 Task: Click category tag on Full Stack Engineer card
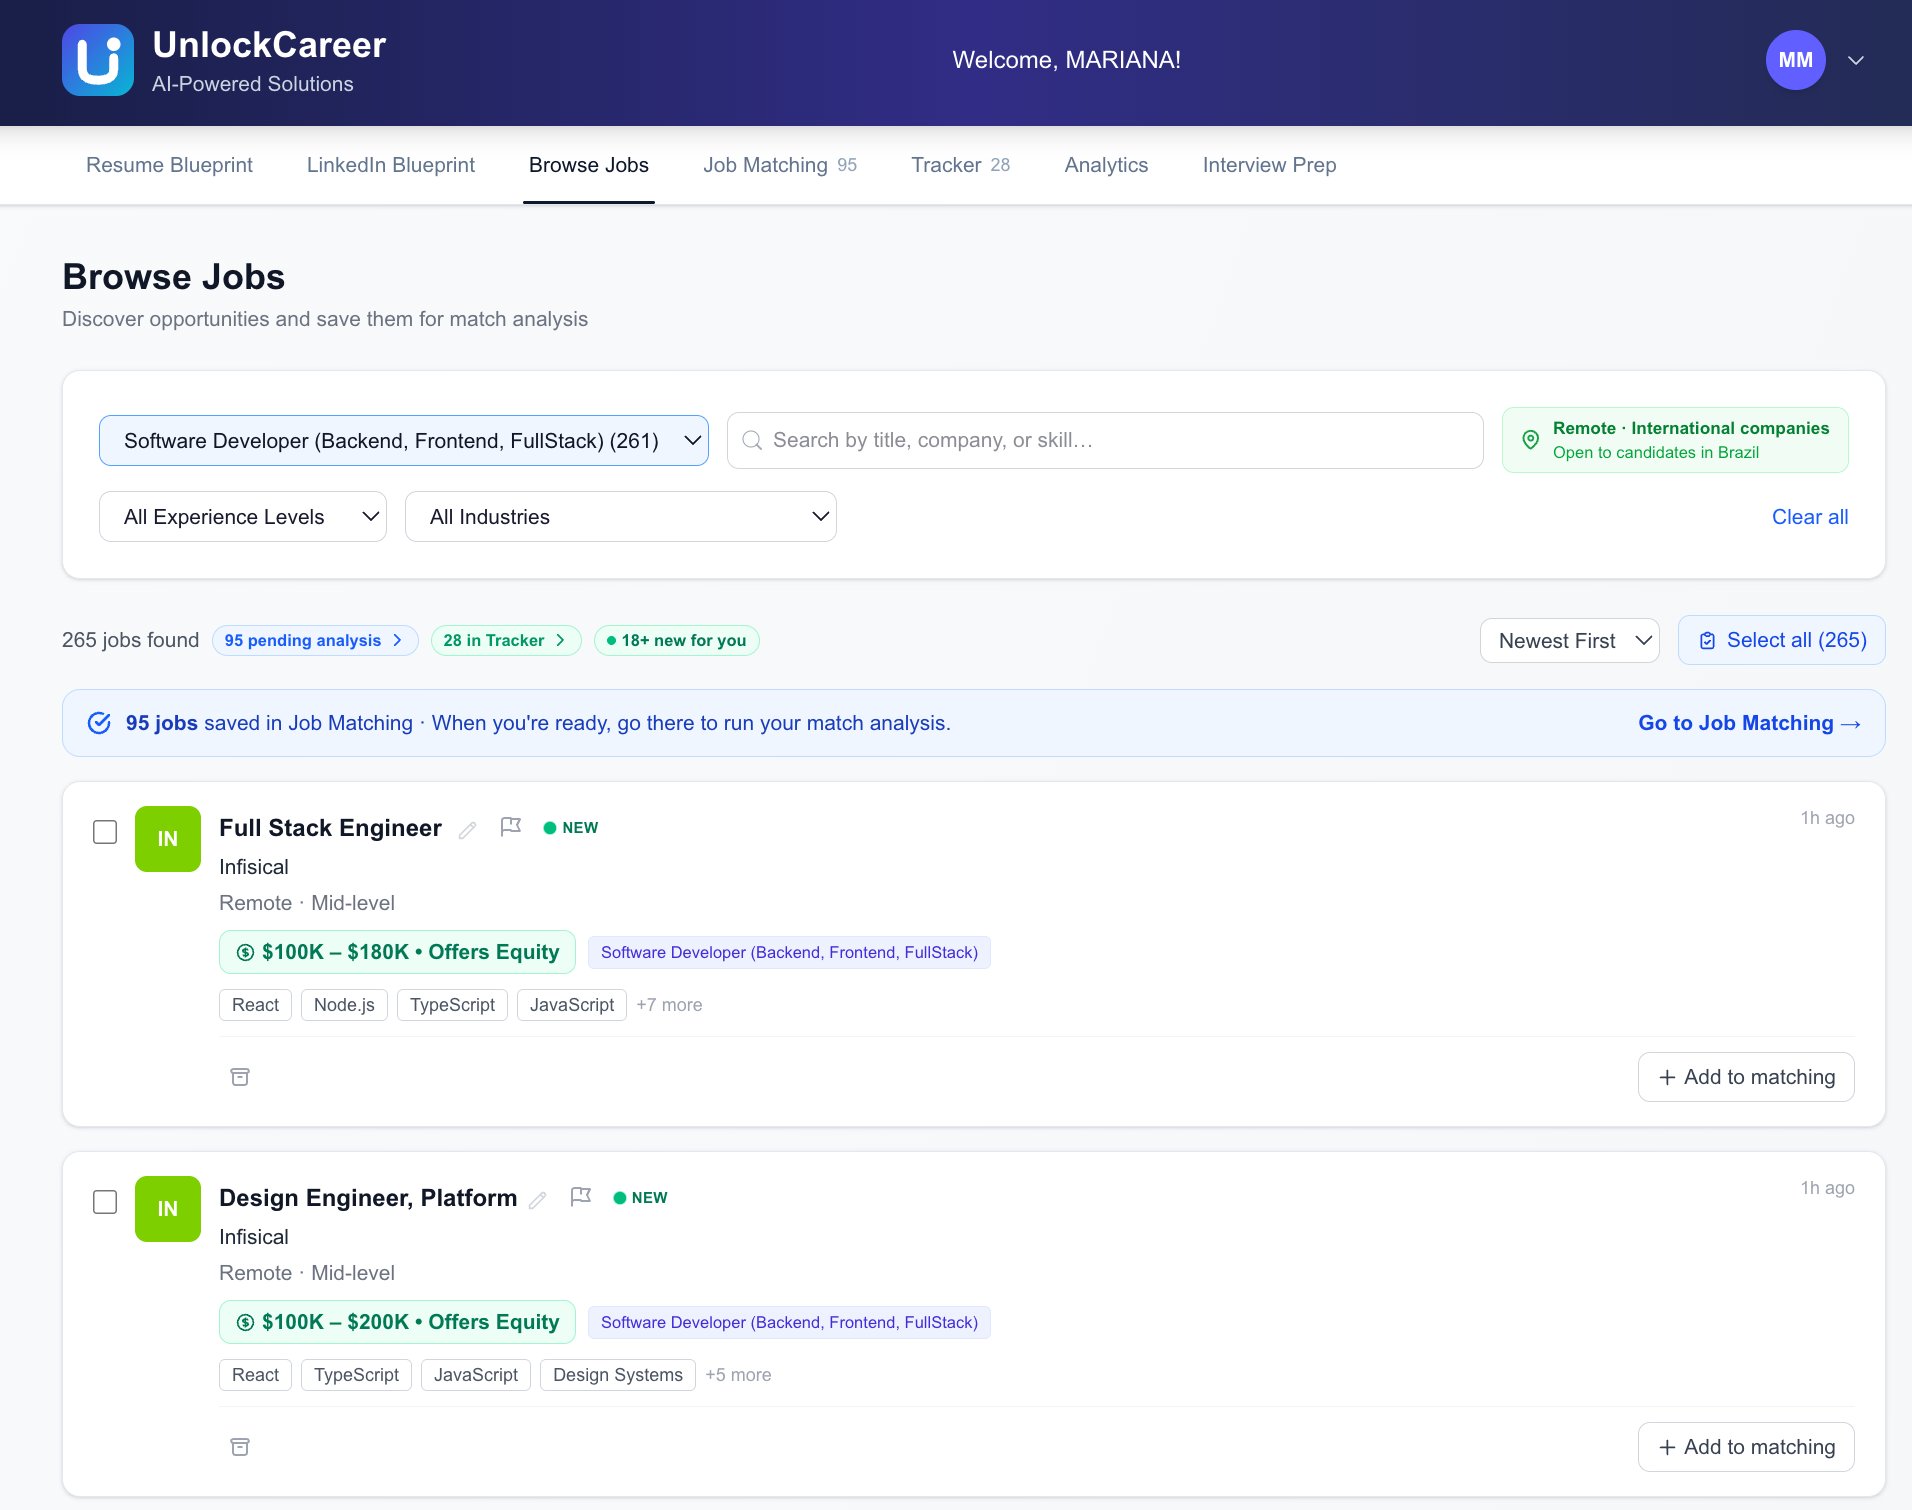pos(789,952)
